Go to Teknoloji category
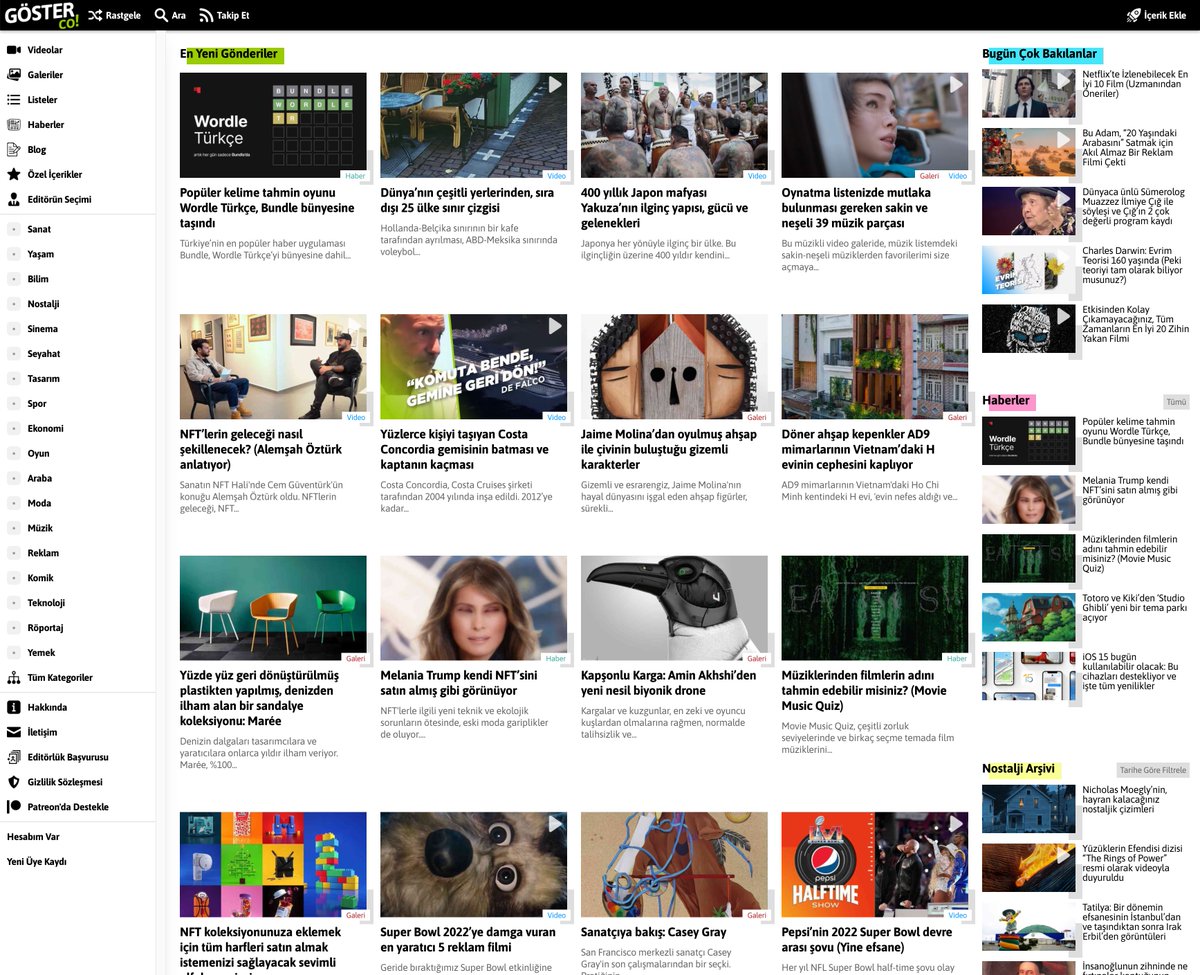This screenshot has height=975, width=1200. click(x=46, y=603)
